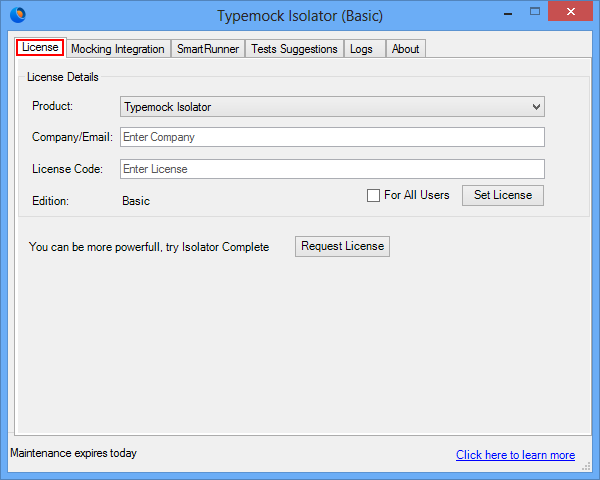Click into the License Code field
This screenshot has height=480, width=600.
(x=332, y=169)
